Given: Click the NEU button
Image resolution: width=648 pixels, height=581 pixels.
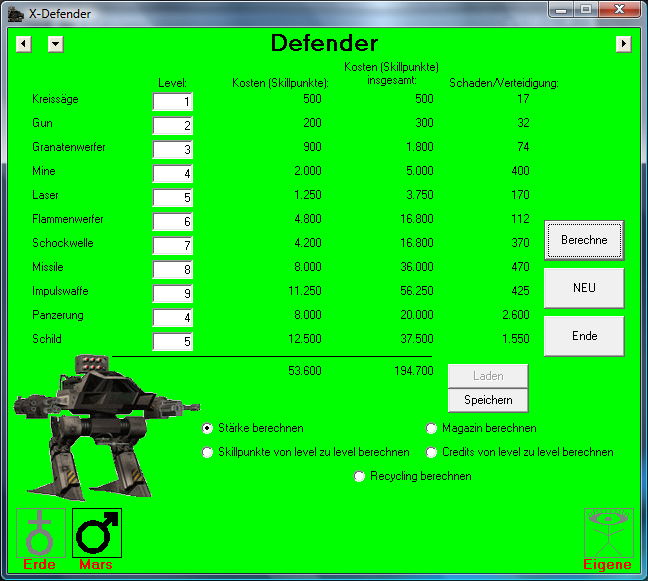Looking at the screenshot, I should [584, 288].
